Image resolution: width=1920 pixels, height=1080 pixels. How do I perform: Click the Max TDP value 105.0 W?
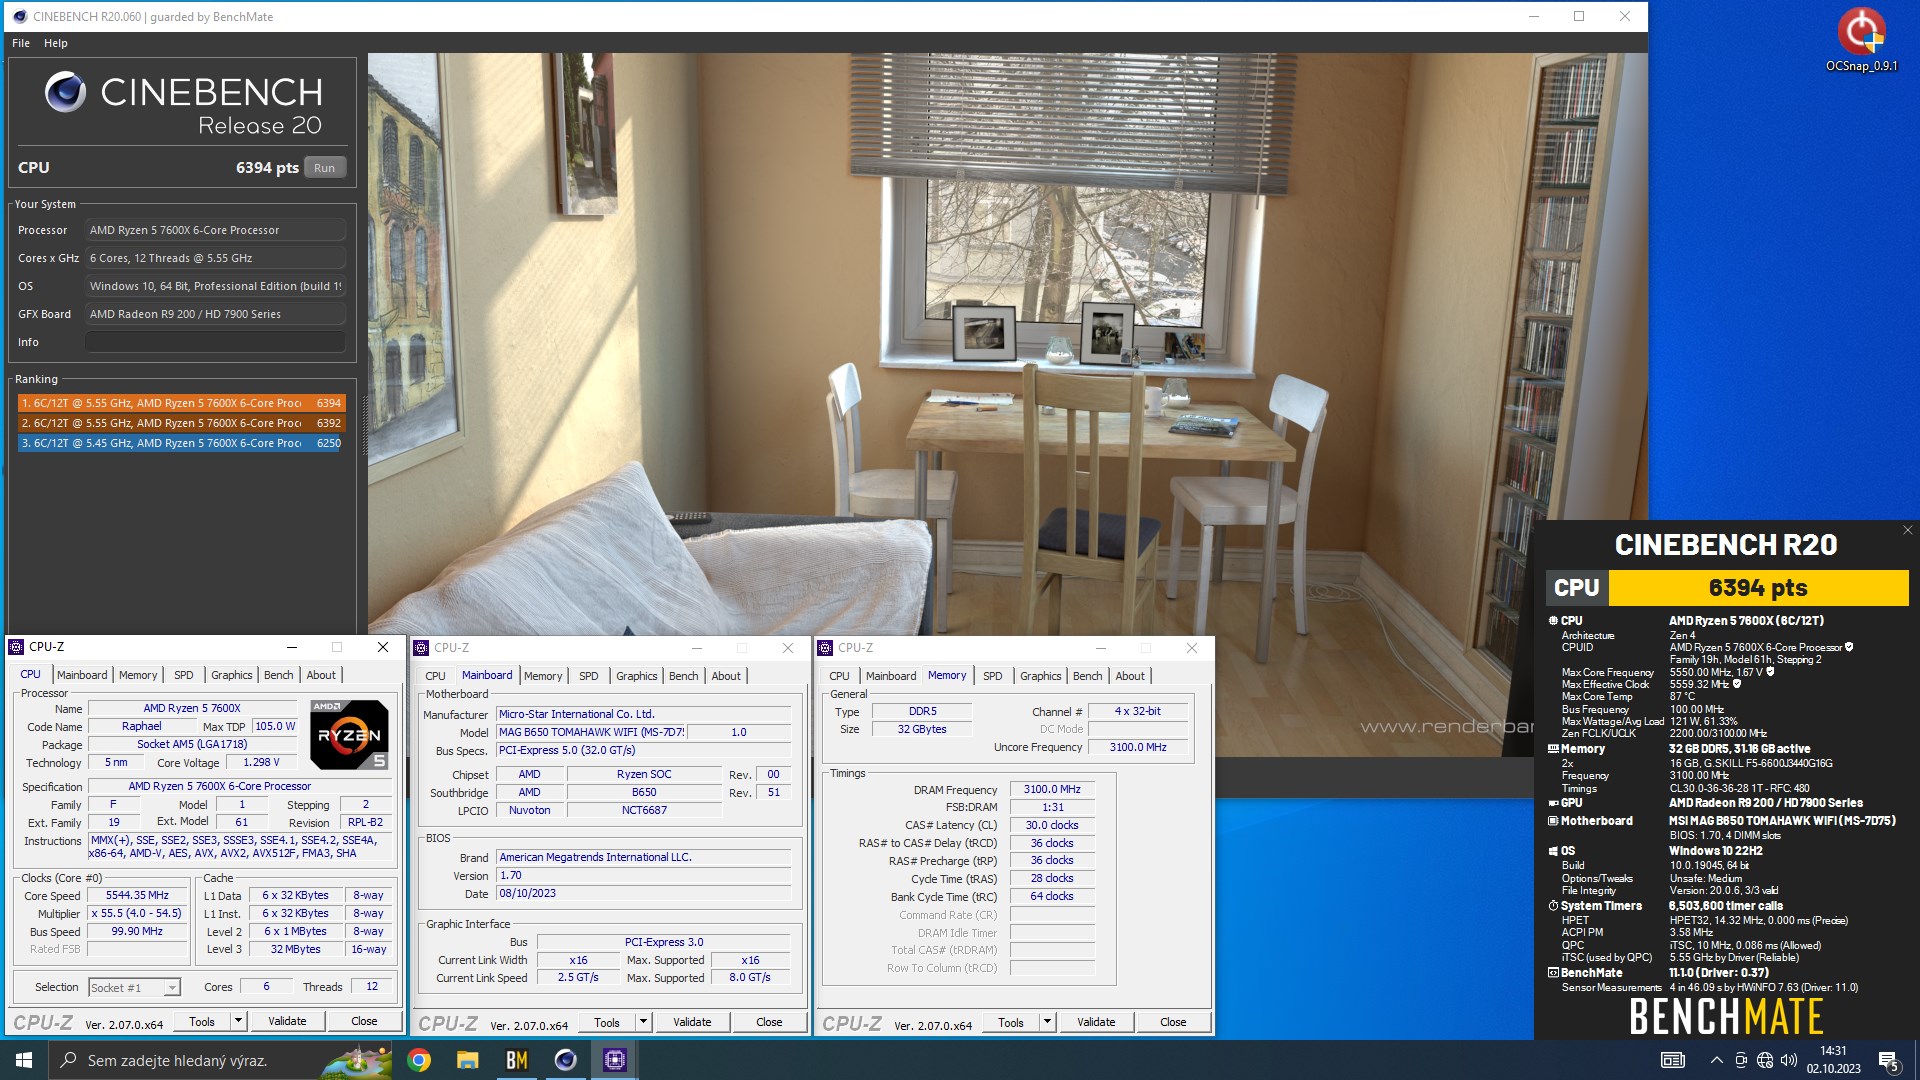(275, 727)
